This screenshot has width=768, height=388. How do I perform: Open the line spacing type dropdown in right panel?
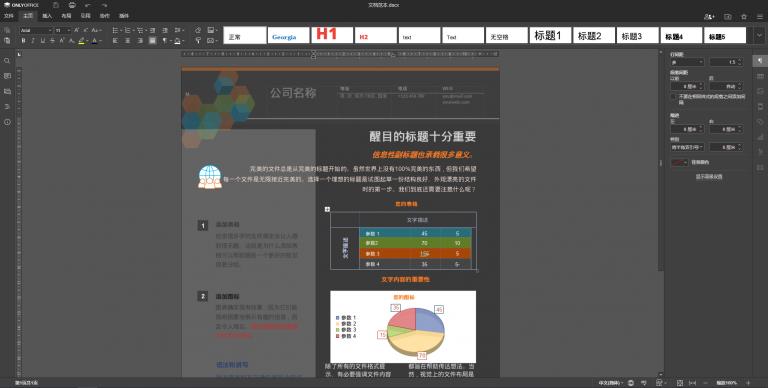687,62
